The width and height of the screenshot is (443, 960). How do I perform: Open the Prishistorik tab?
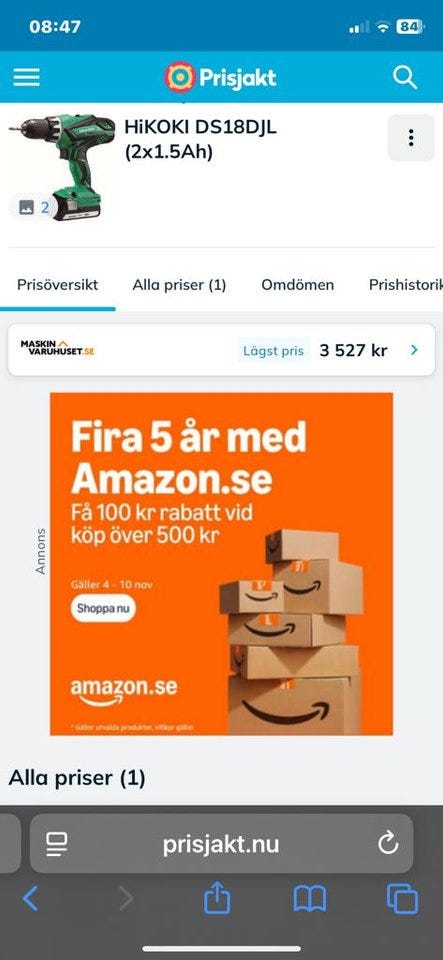click(406, 285)
